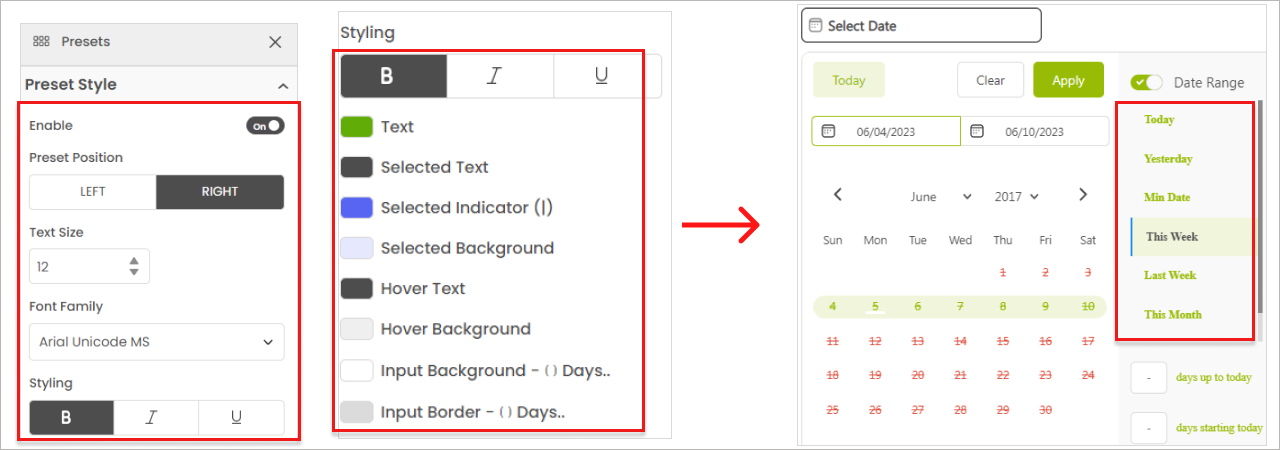The height and width of the screenshot is (450, 1280).
Task: Click the Presets grid icon
Action: (x=41, y=42)
